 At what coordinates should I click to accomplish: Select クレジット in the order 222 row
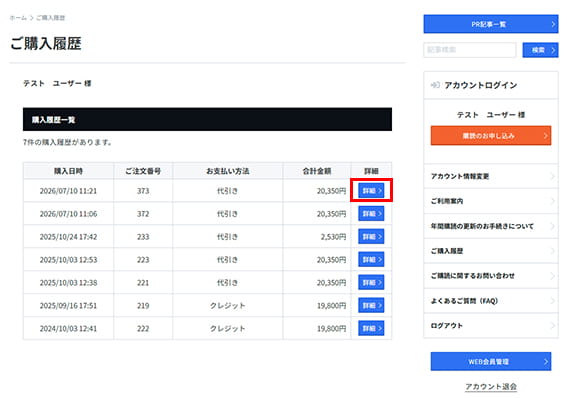tap(228, 329)
